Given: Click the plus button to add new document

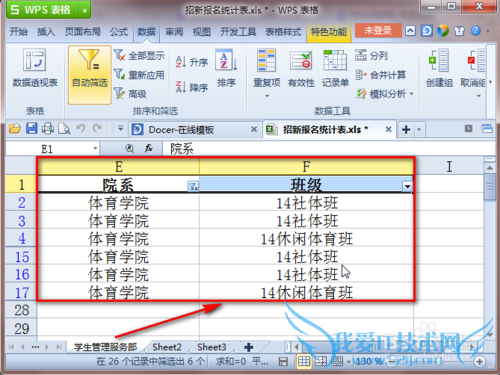Looking at the screenshot, I should pos(406,129).
